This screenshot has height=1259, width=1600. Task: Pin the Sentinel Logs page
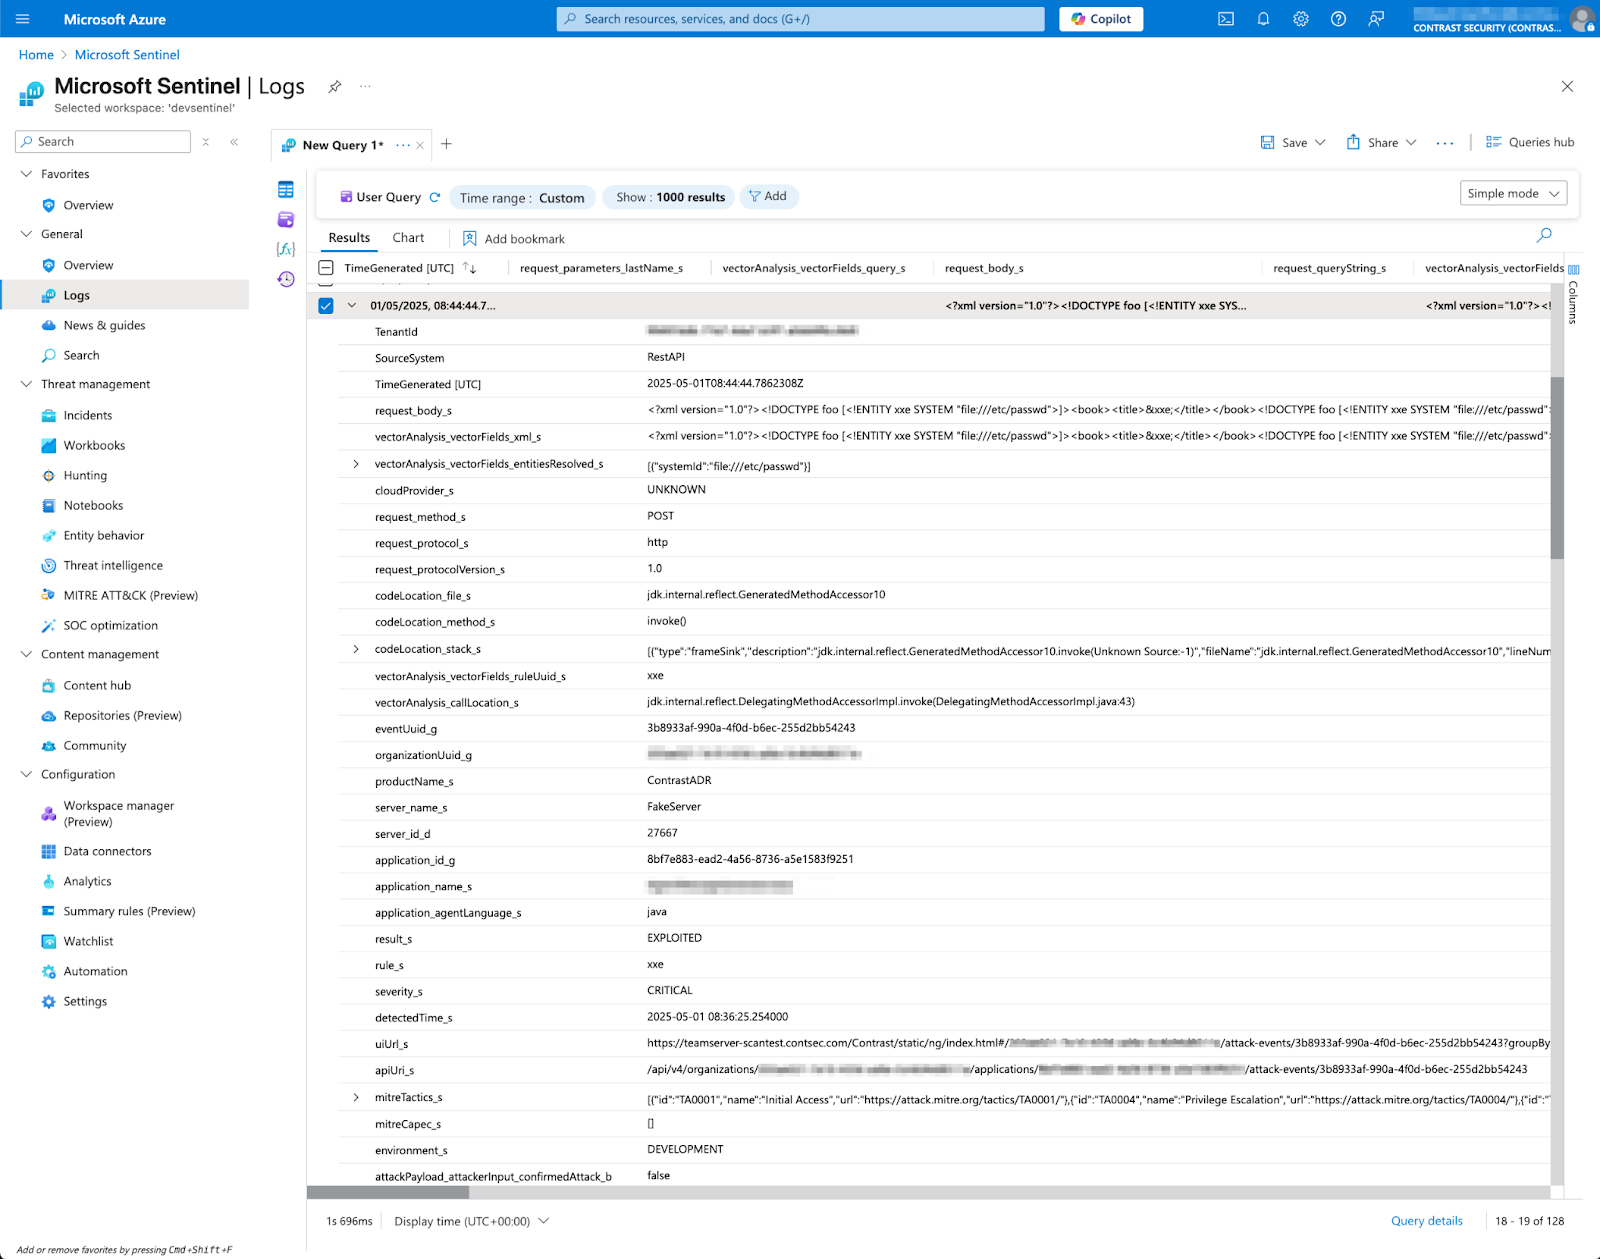[x=335, y=87]
